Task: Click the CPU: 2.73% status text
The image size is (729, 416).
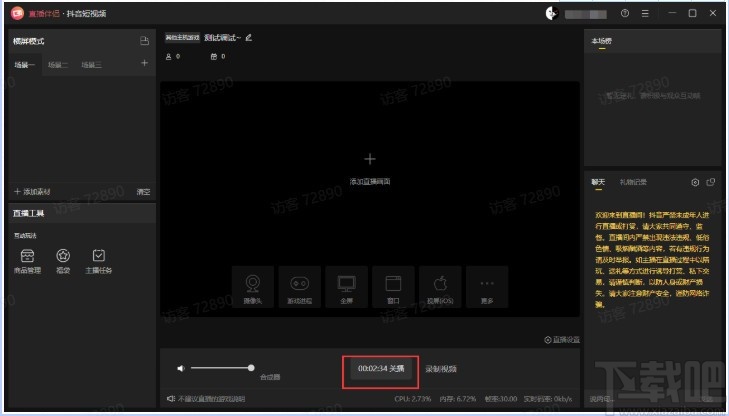Action: [x=412, y=399]
